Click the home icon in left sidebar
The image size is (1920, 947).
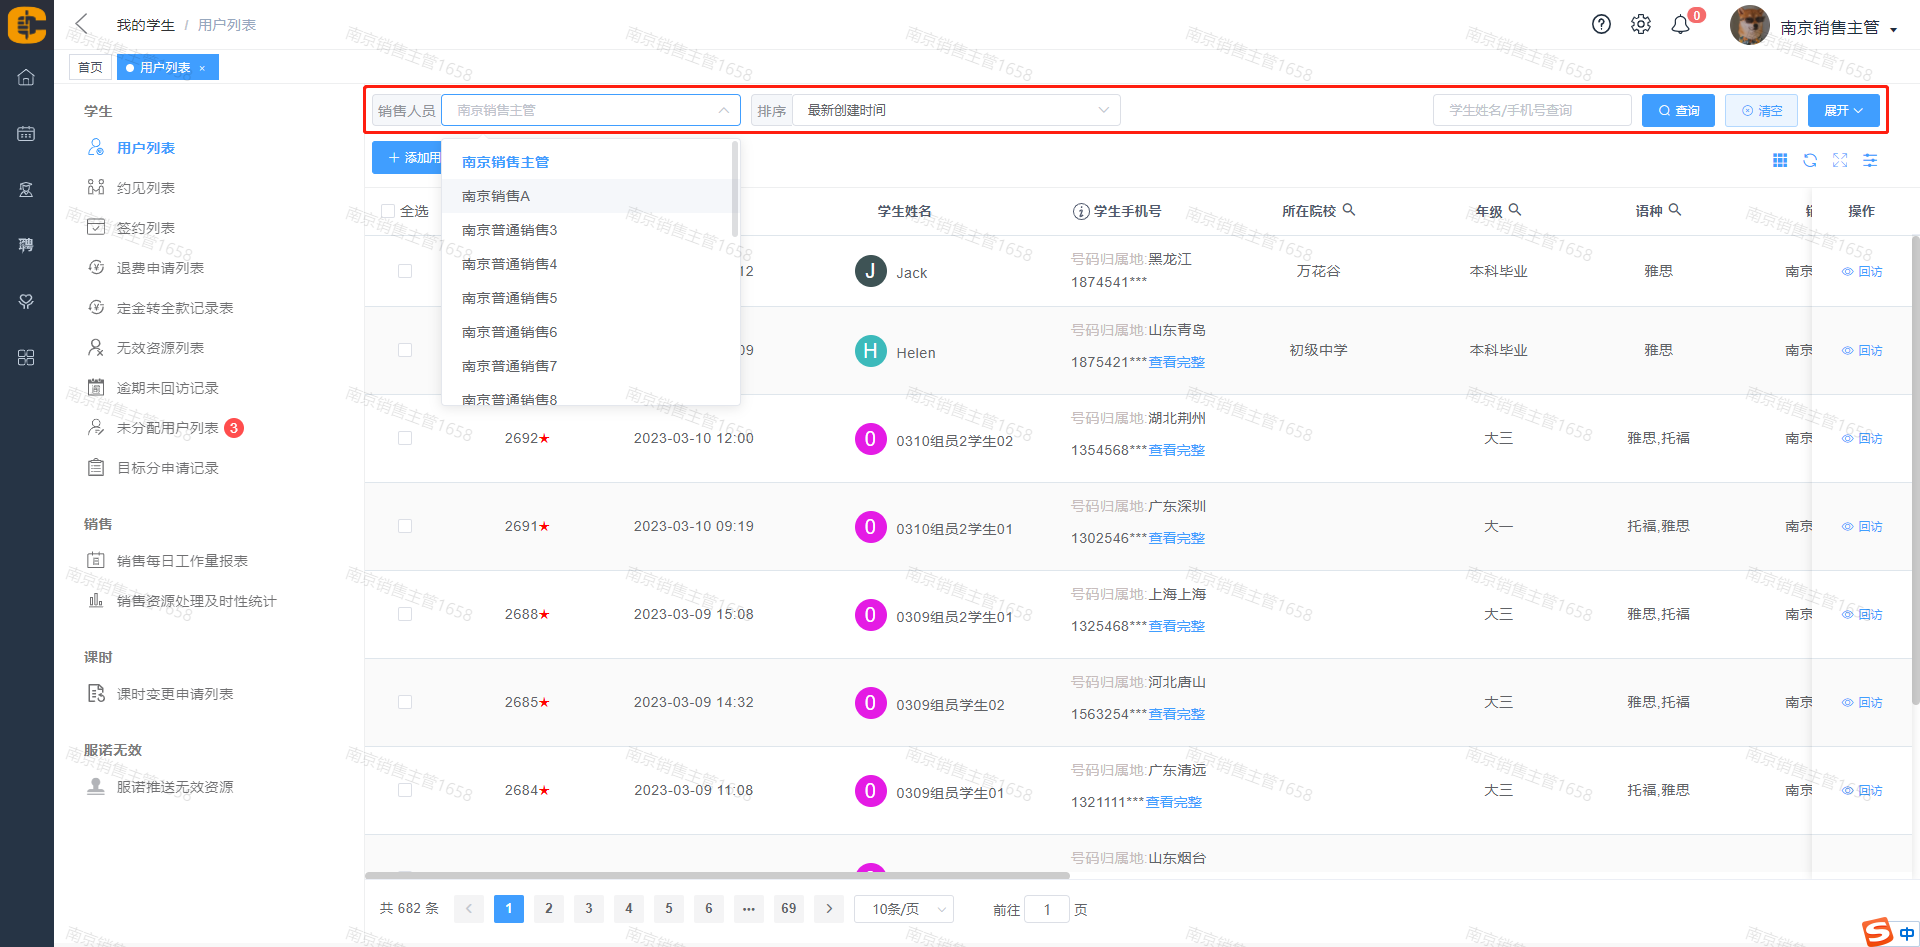26,78
